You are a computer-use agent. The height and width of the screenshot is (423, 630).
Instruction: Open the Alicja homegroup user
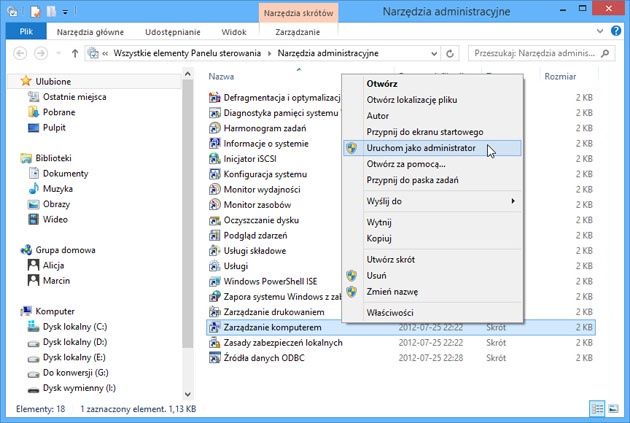click(53, 265)
